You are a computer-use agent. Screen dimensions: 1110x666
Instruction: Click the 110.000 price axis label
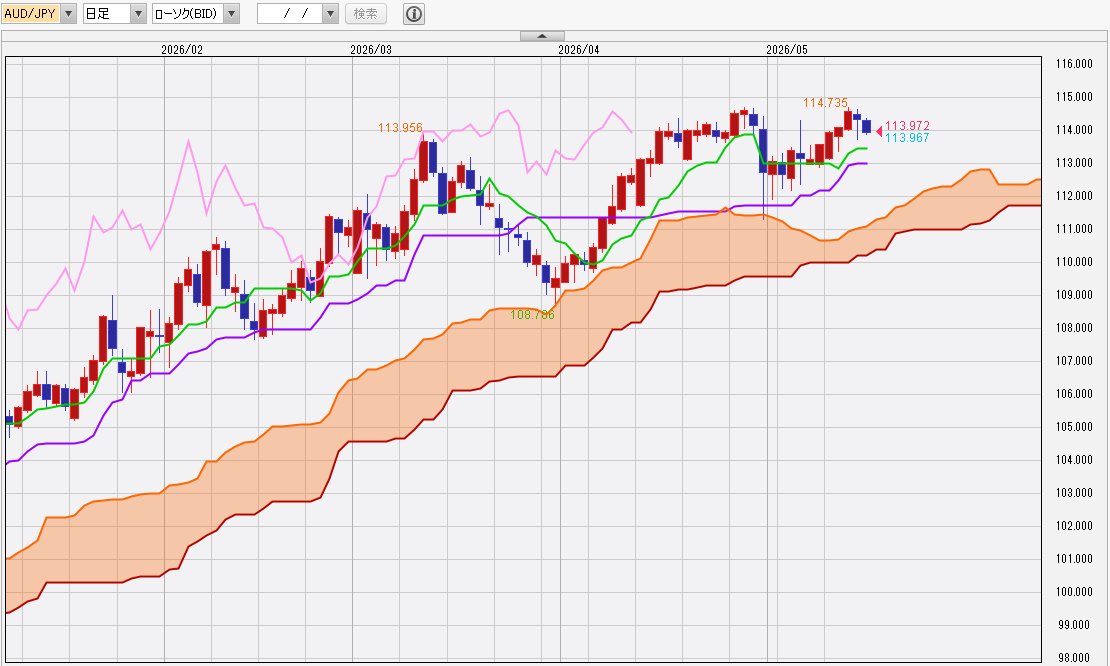(1074, 261)
